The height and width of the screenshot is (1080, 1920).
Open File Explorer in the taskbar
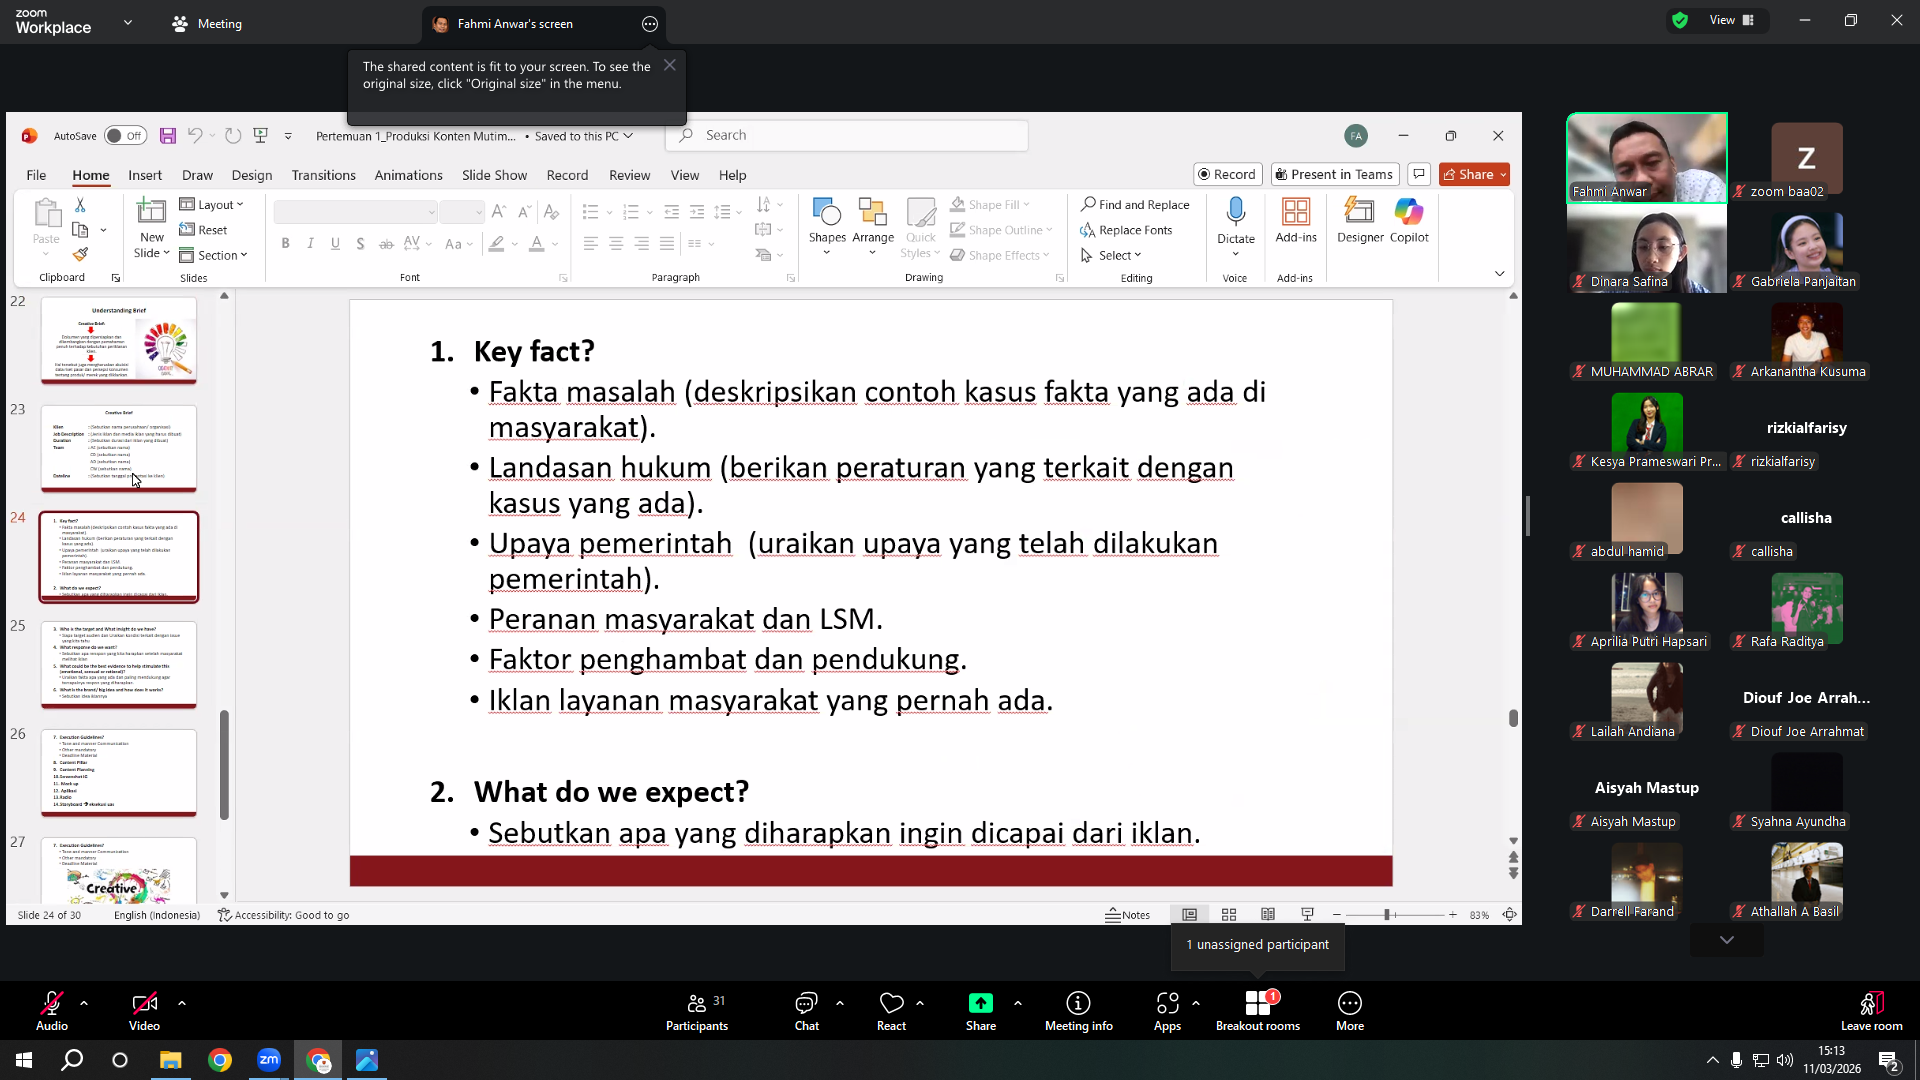click(170, 1060)
